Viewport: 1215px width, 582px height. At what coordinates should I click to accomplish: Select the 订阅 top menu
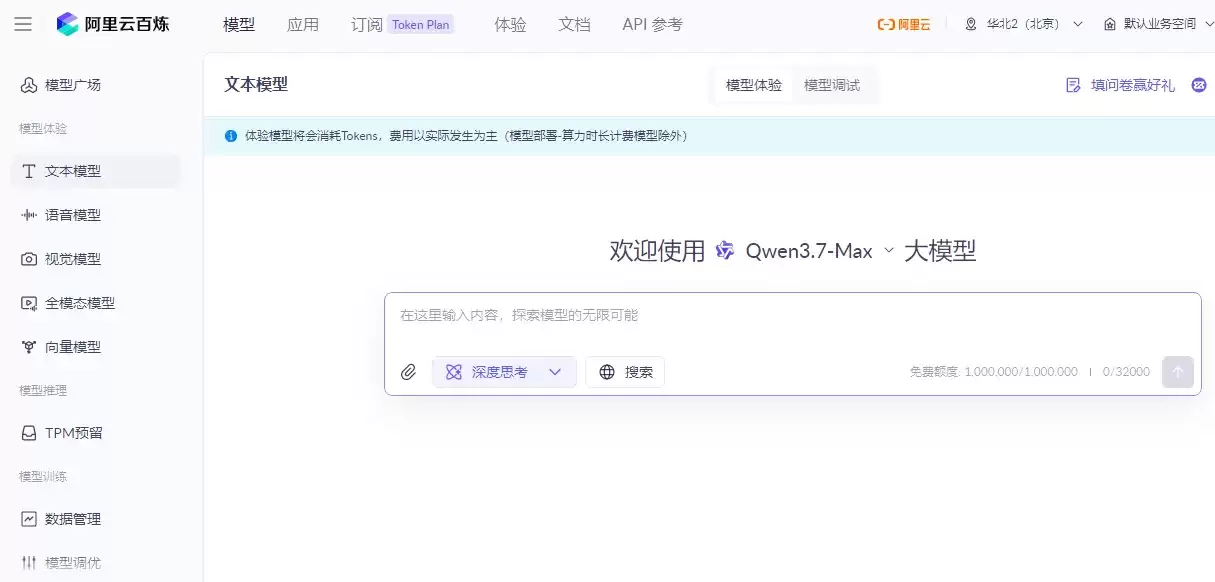[x=367, y=24]
